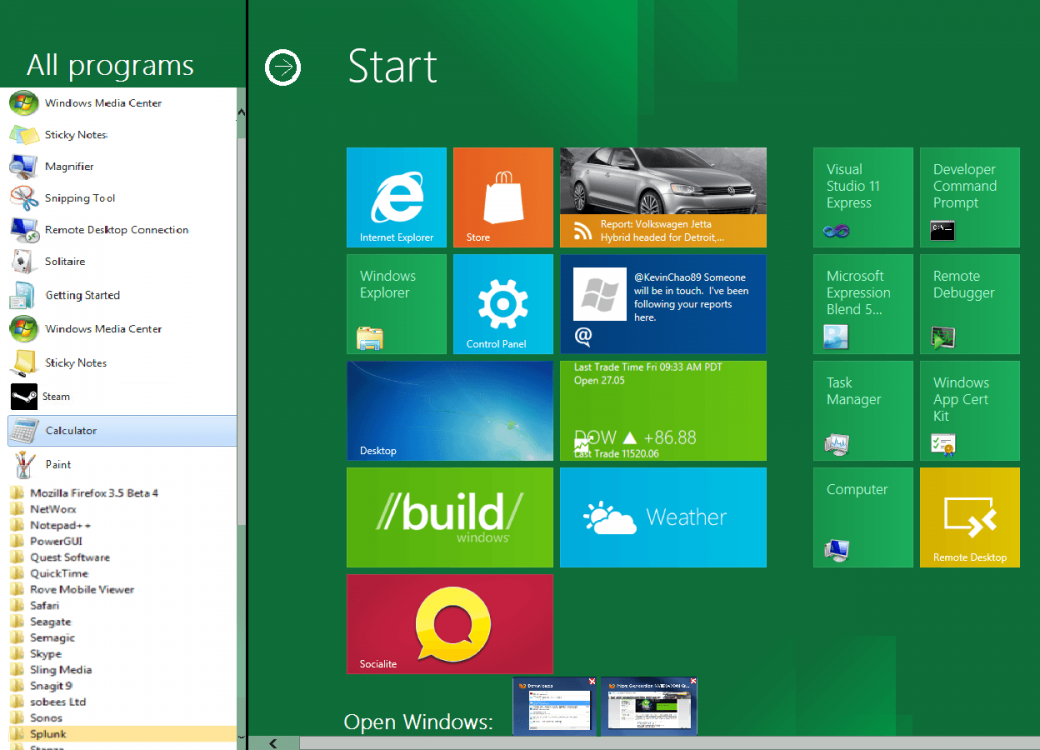
Task: Launch Visual Studio 11 Express tile
Action: (x=863, y=197)
